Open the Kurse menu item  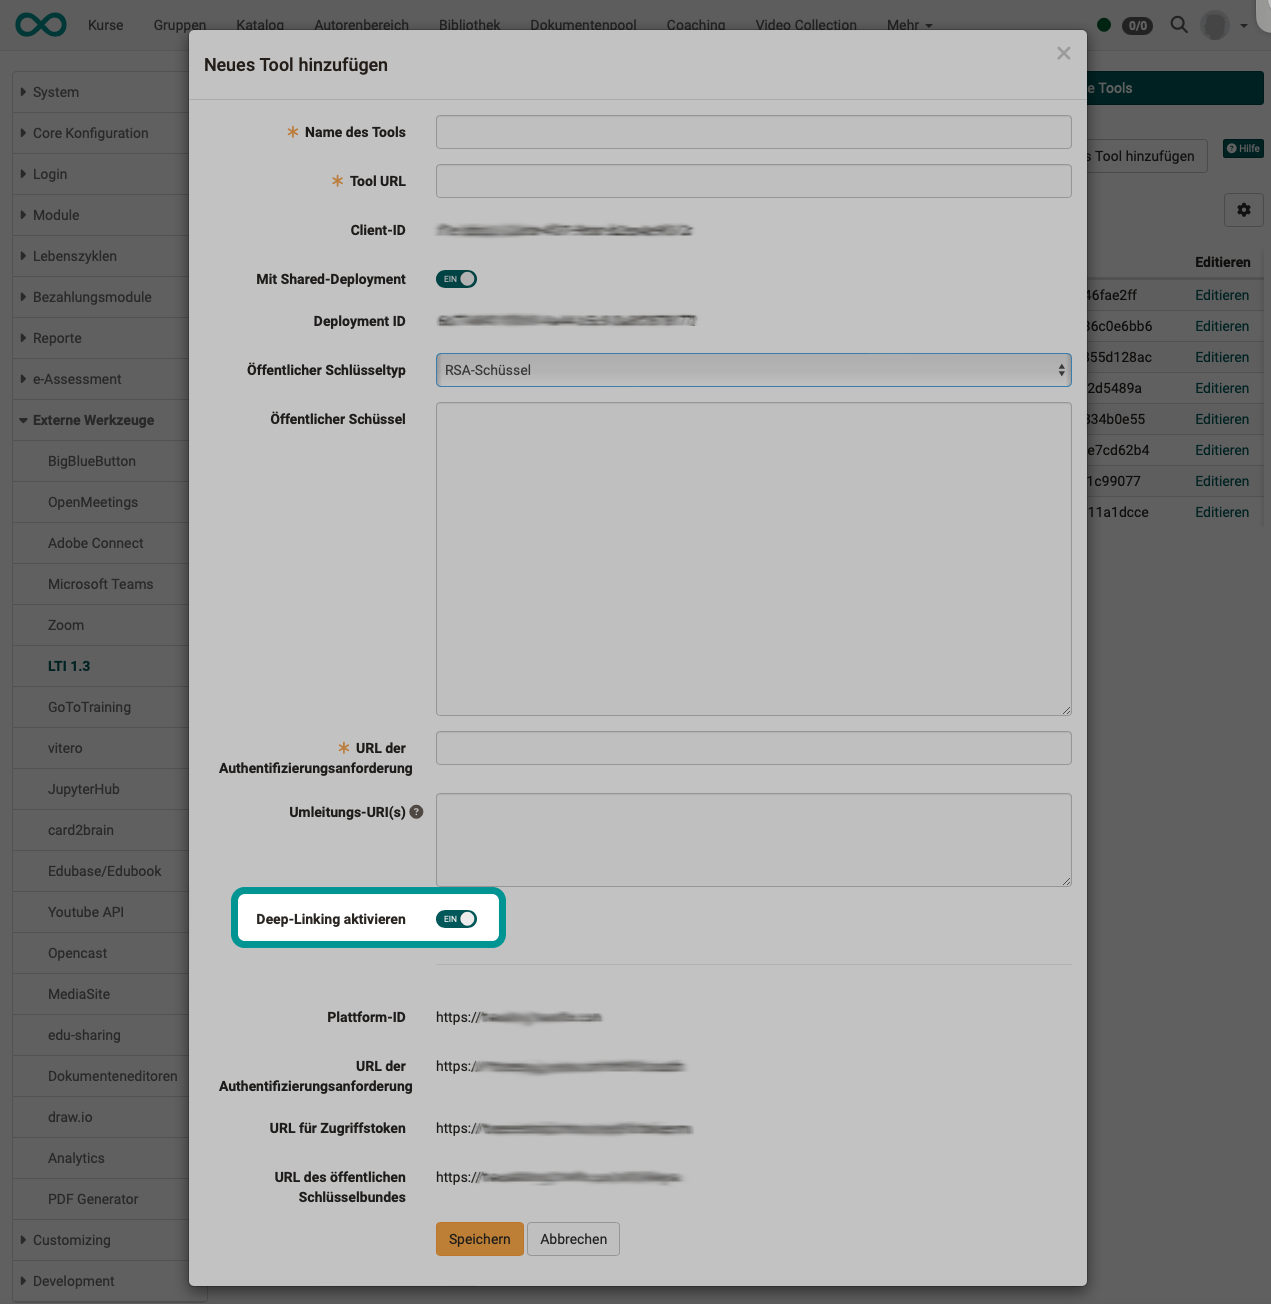(x=105, y=25)
